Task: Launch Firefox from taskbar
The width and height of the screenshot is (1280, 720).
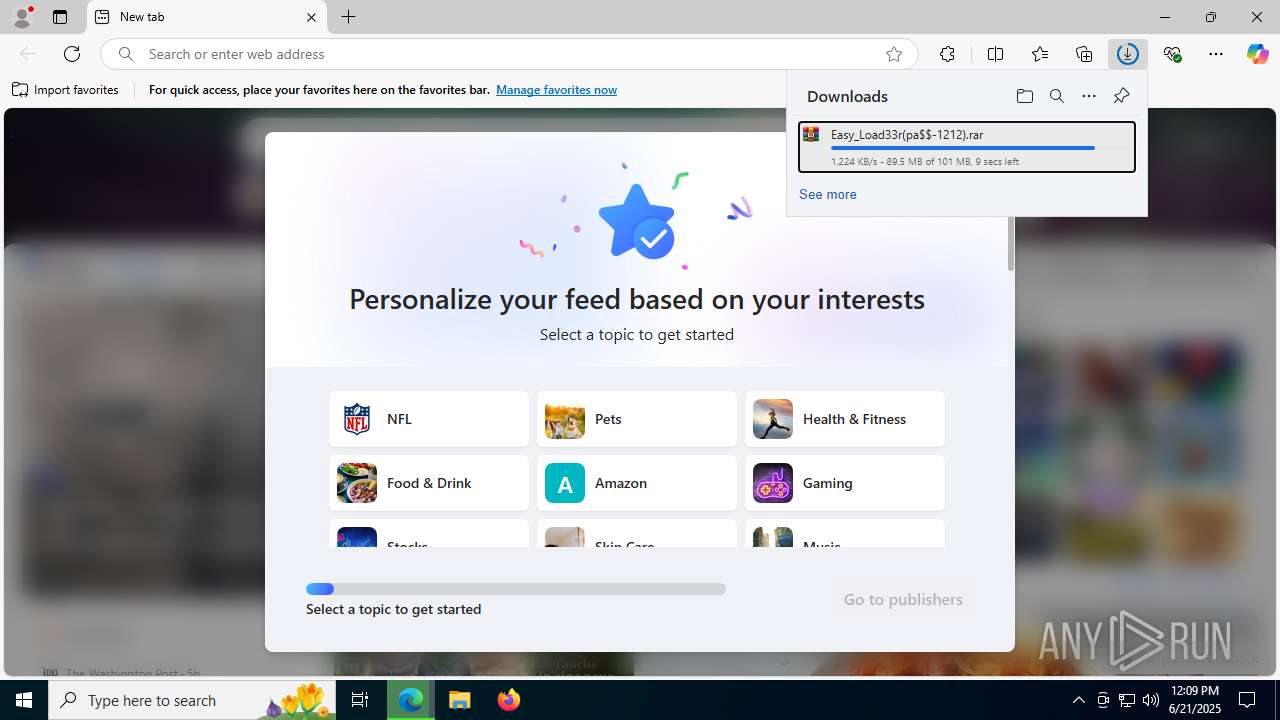Action: pos(509,700)
